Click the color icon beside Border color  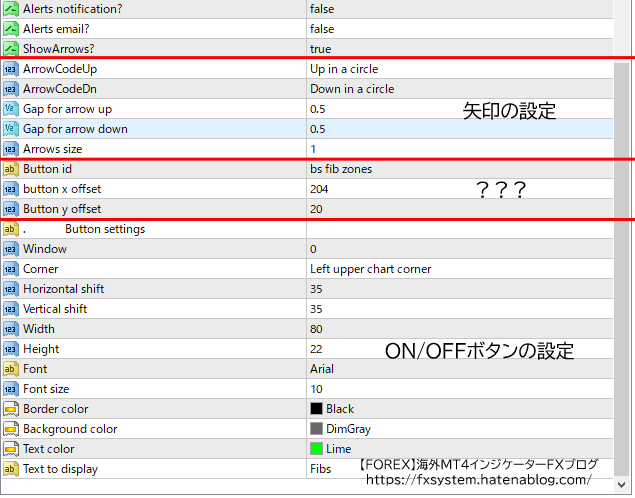[11, 409]
